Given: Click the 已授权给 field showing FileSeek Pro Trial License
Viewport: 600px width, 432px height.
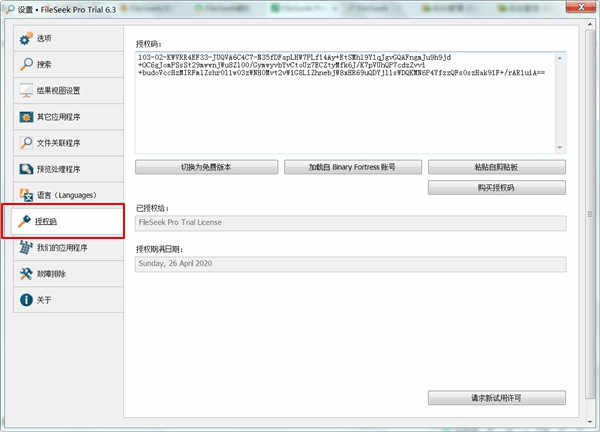Looking at the screenshot, I should [x=351, y=223].
